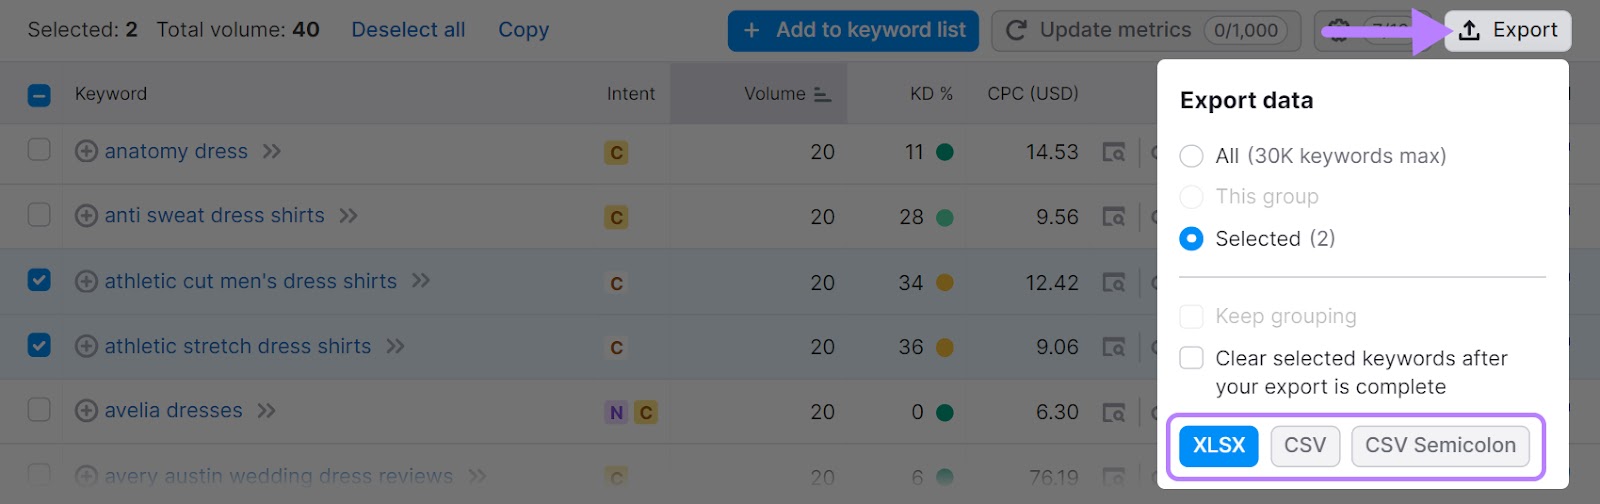Click double-chevron icon next to anatomy dress
The image size is (1600, 504).
[x=272, y=152]
